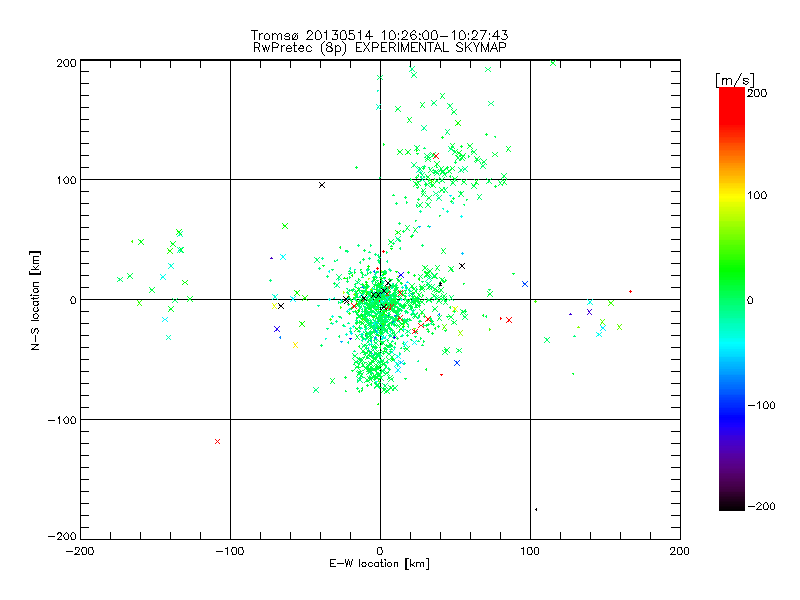800x600 pixels.
Task: Click the colorbar label "0" beside green
Action: (750, 301)
